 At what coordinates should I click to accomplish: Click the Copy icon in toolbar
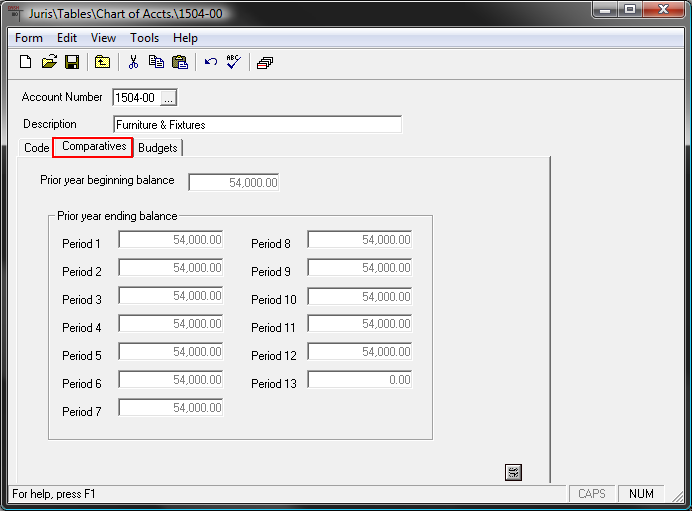click(156, 62)
